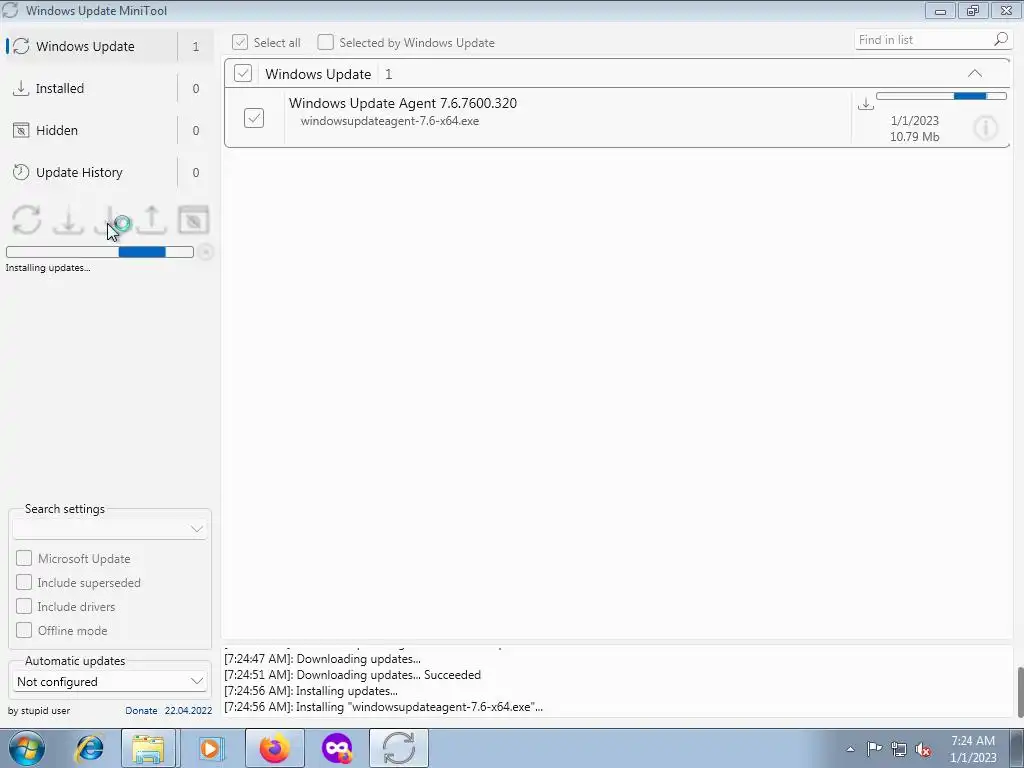Click the network tray icon

pyautogui.click(x=899, y=749)
